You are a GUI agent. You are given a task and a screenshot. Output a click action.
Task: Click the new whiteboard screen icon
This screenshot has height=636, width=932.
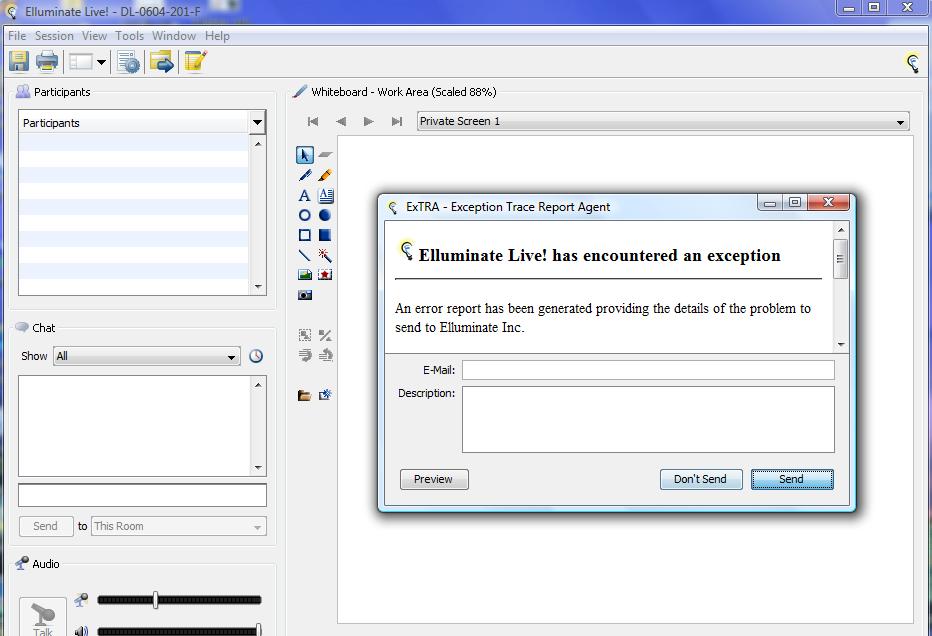325,395
